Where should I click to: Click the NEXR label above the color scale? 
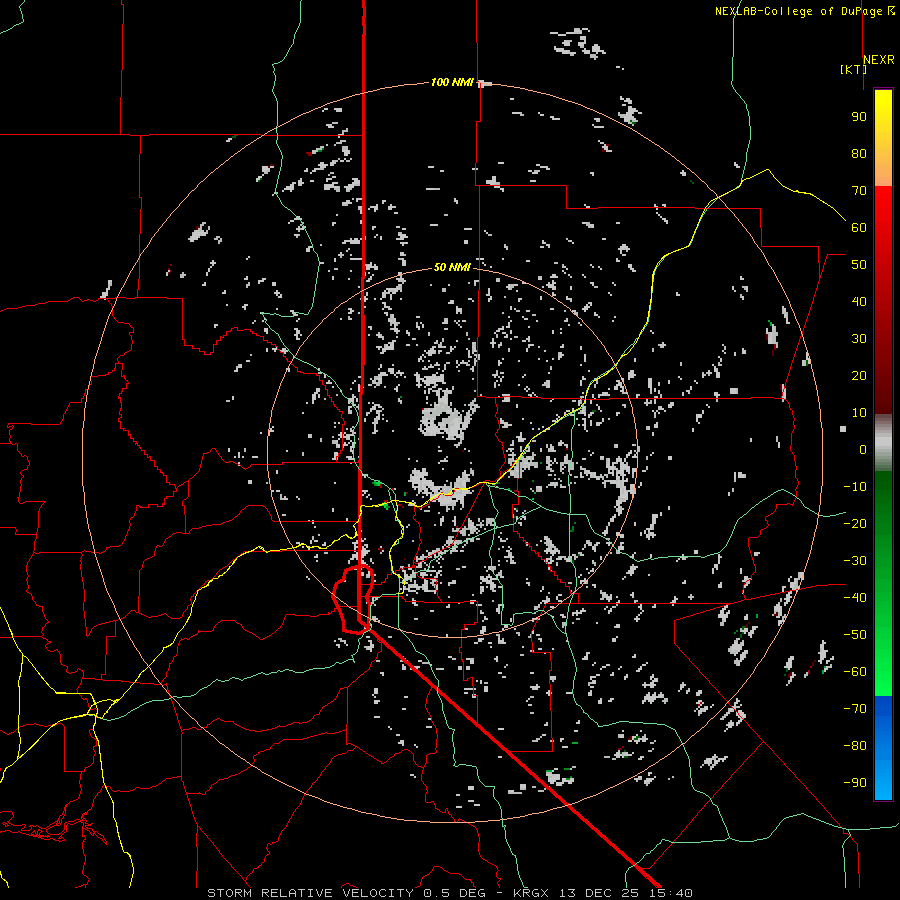(x=879, y=59)
